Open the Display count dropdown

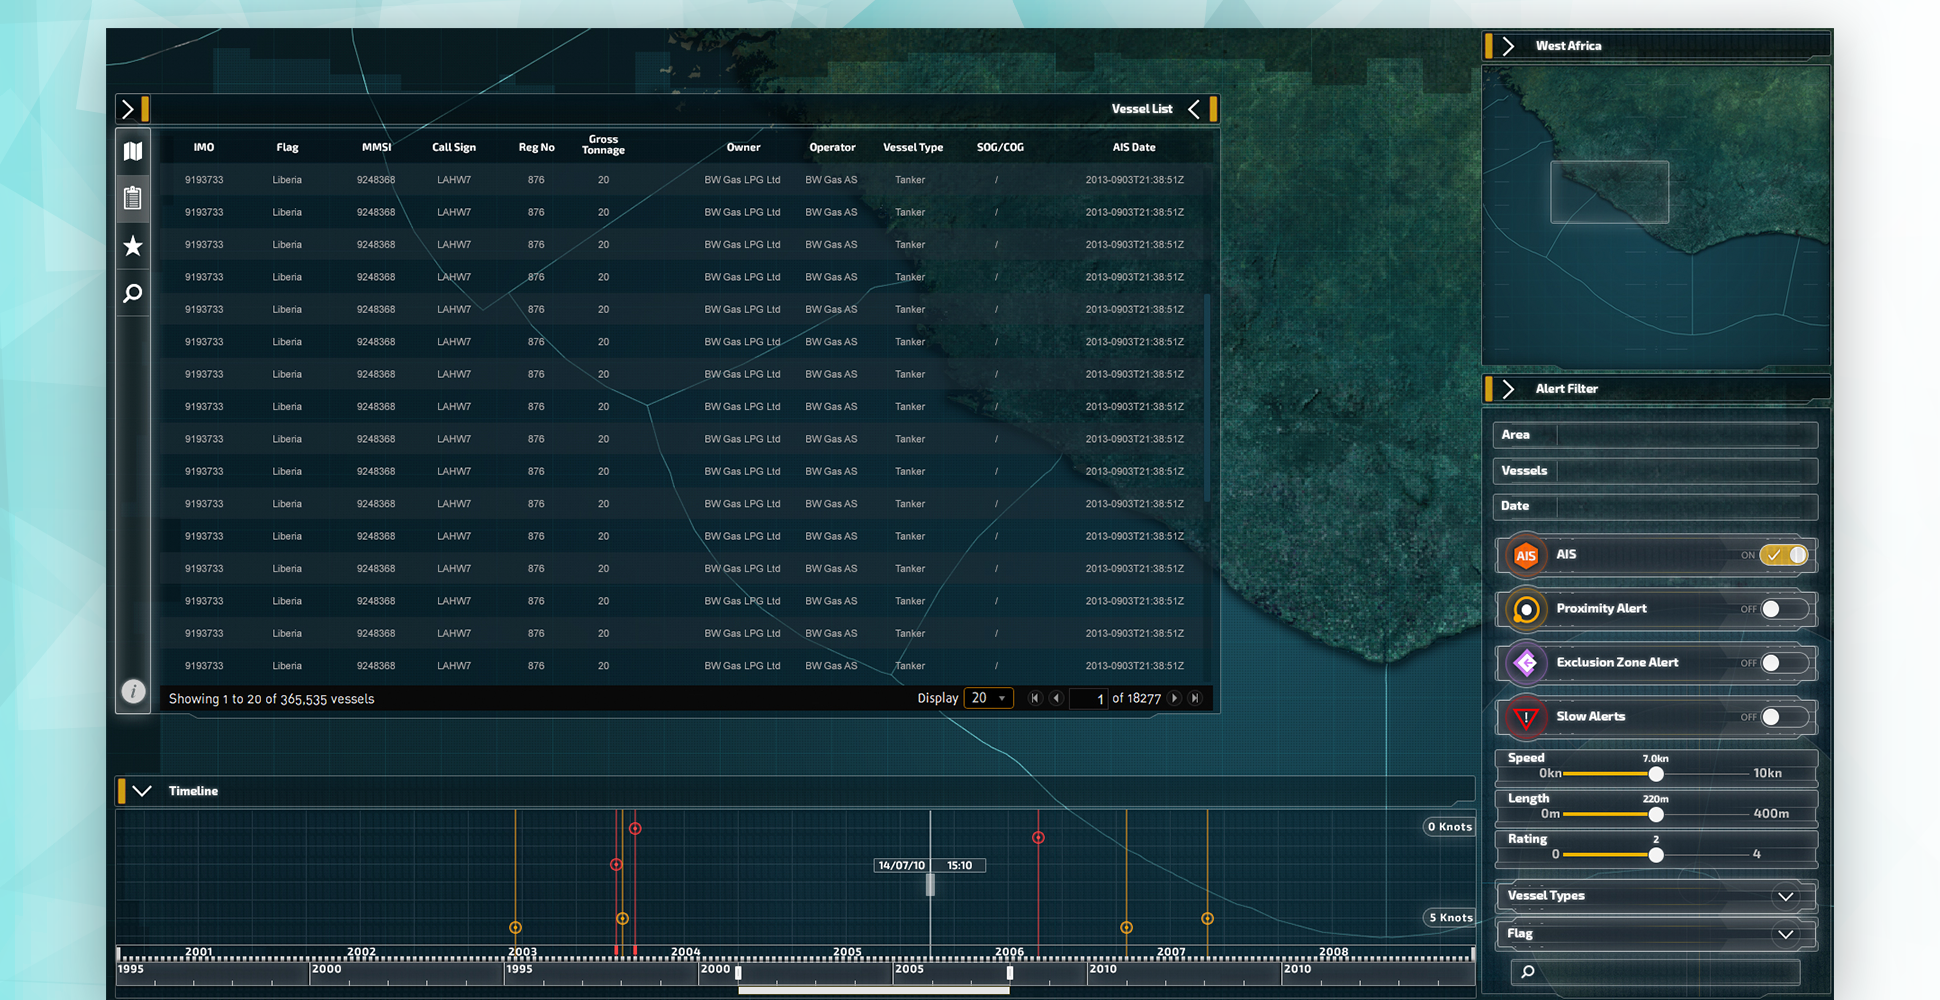click(x=988, y=698)
